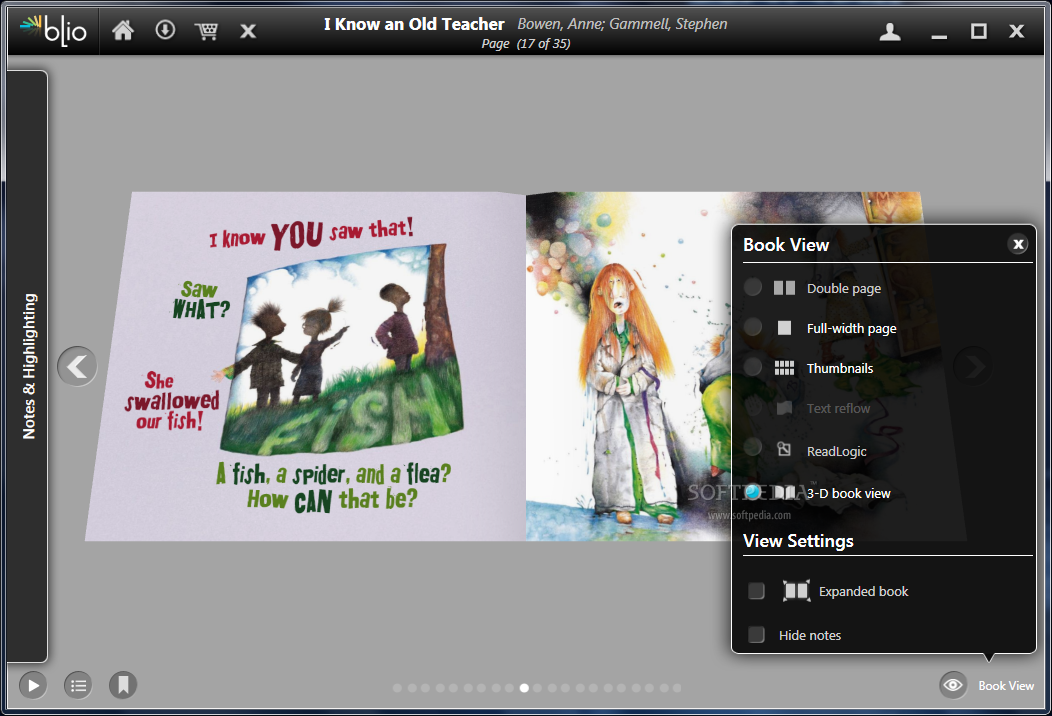Click the highlighted white page indicator dot

click(x=524, y=688)
